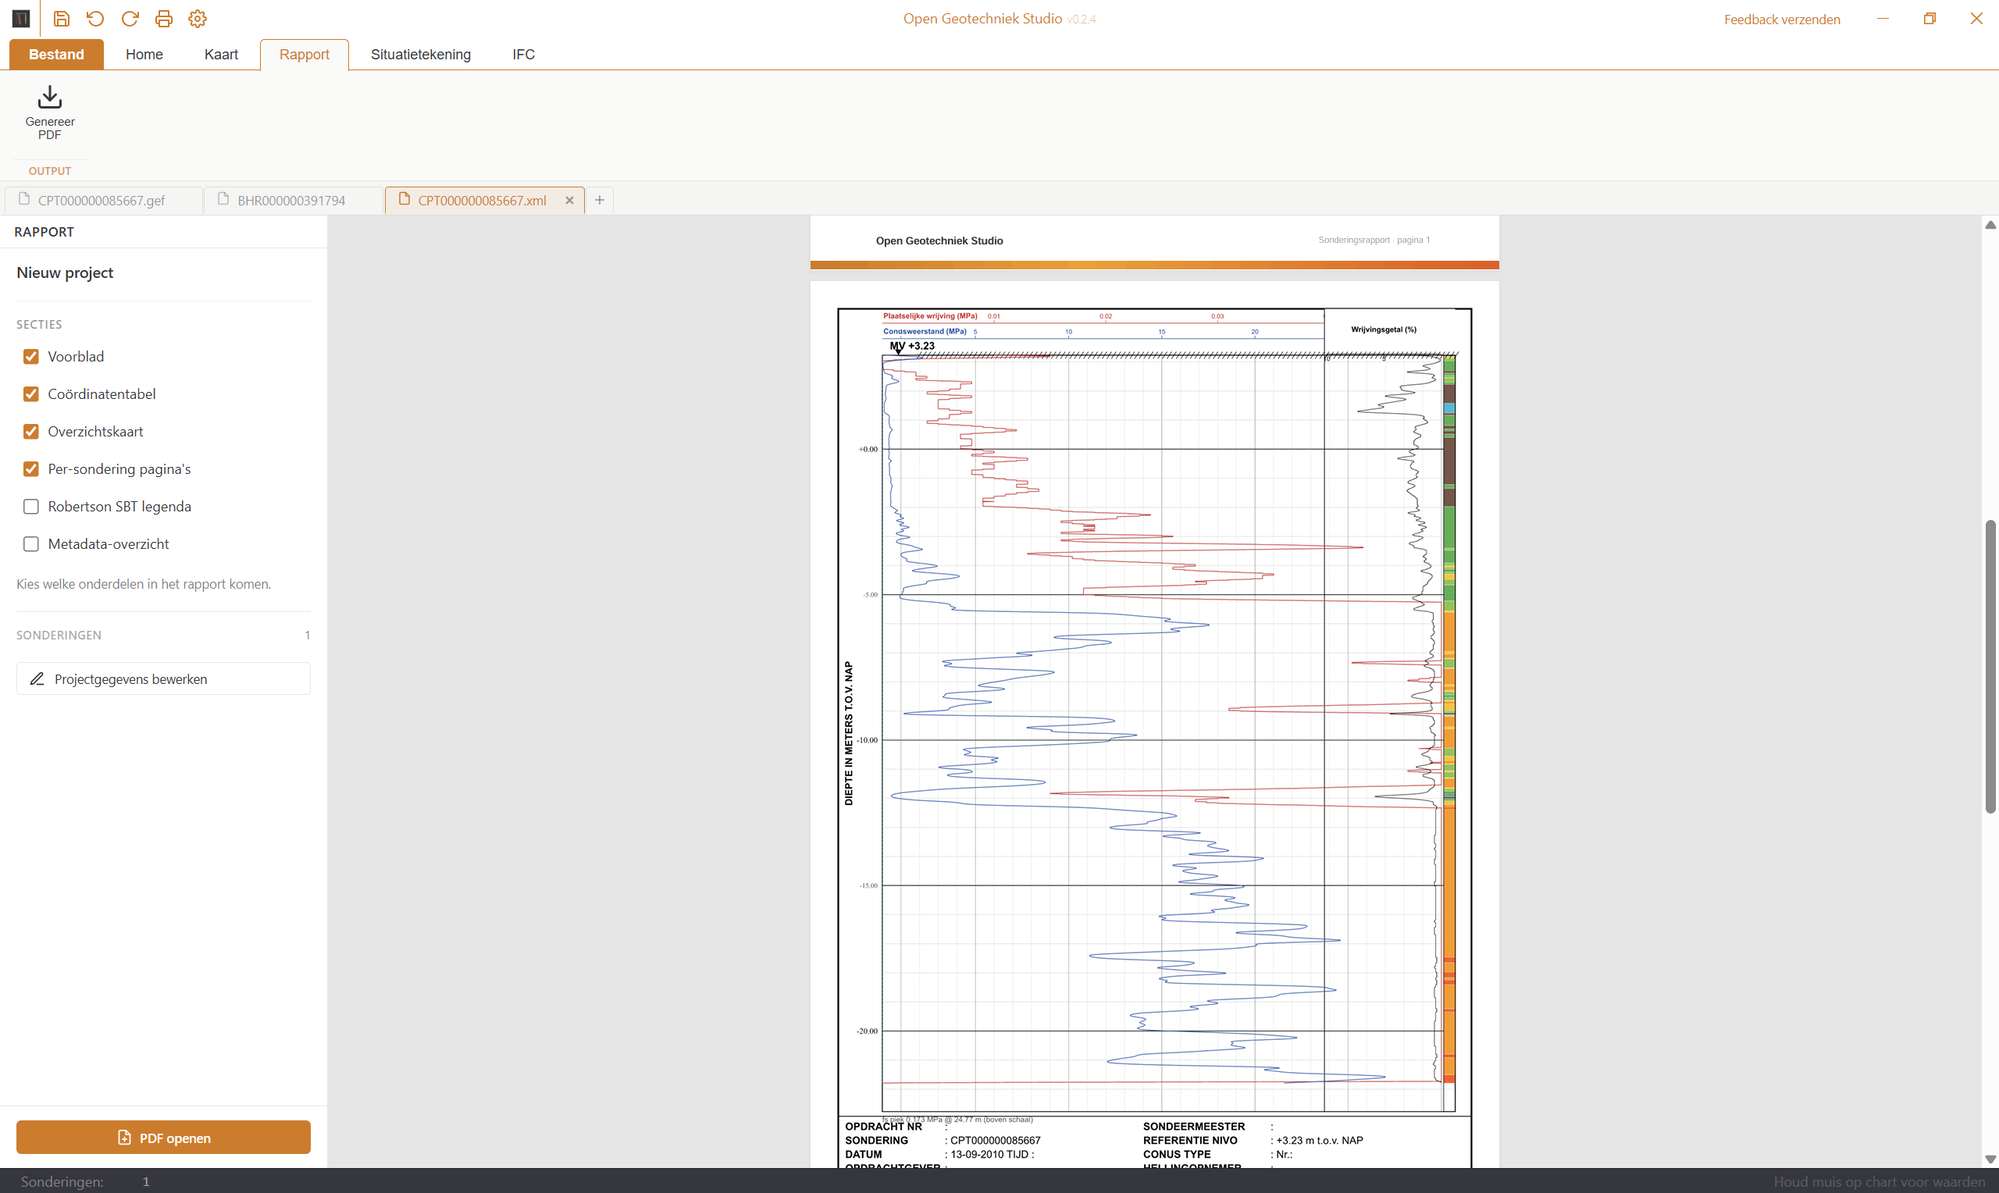Click the save icon in title bar
This screenshot has width=1999, height=1193.
point(61,19)
